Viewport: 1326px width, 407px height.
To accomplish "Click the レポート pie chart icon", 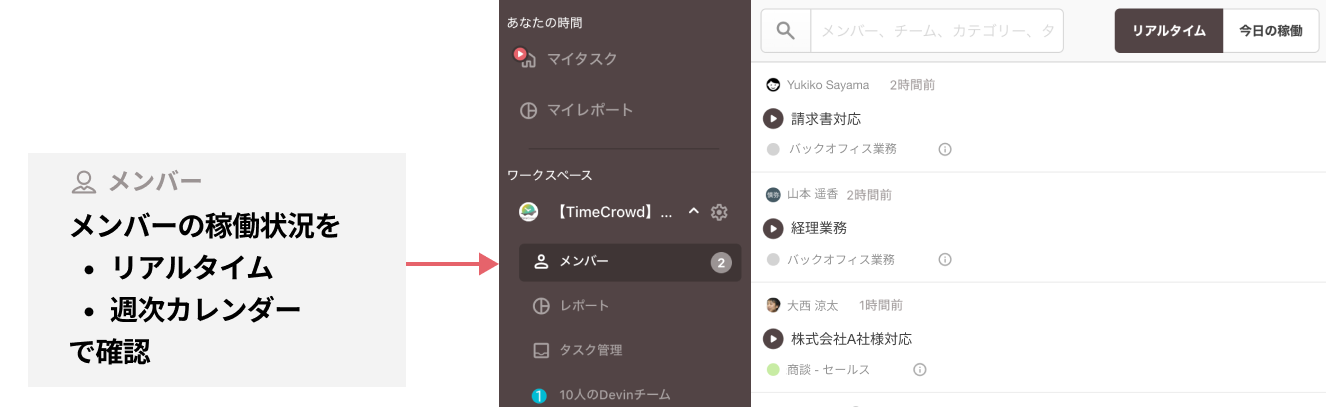I will tap(541, 306).
